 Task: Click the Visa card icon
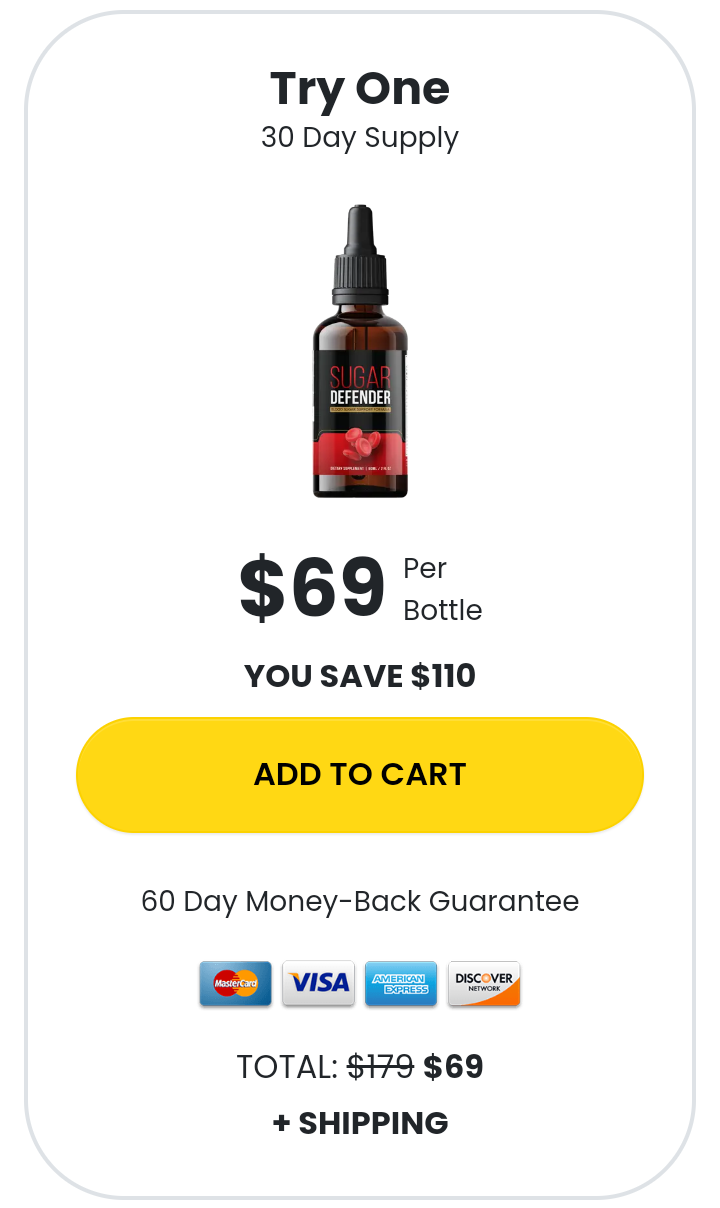pyautogui.click(x=318, y=984)
